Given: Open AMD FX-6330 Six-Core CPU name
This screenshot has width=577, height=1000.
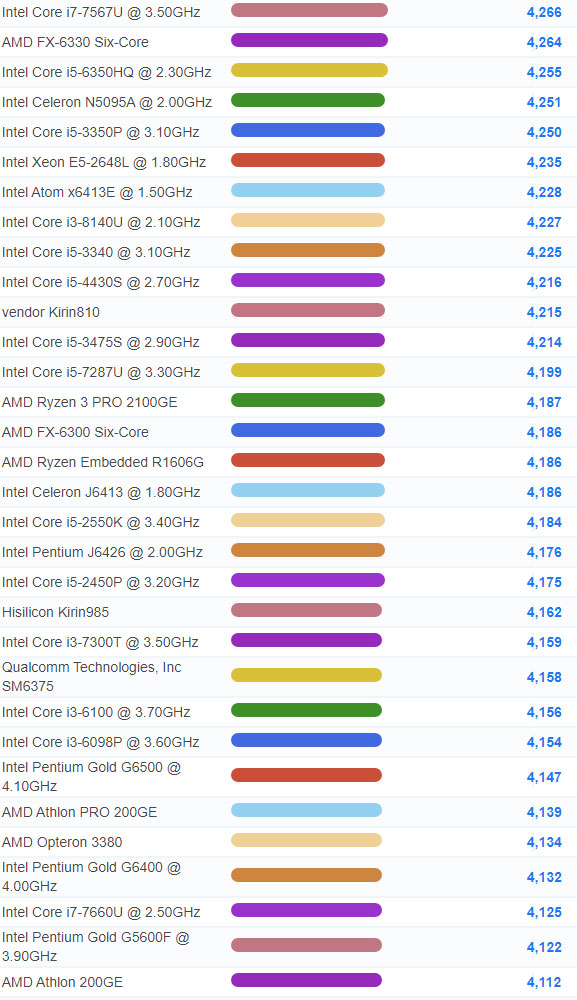Looking at the screenshot, I should [75, 42].
